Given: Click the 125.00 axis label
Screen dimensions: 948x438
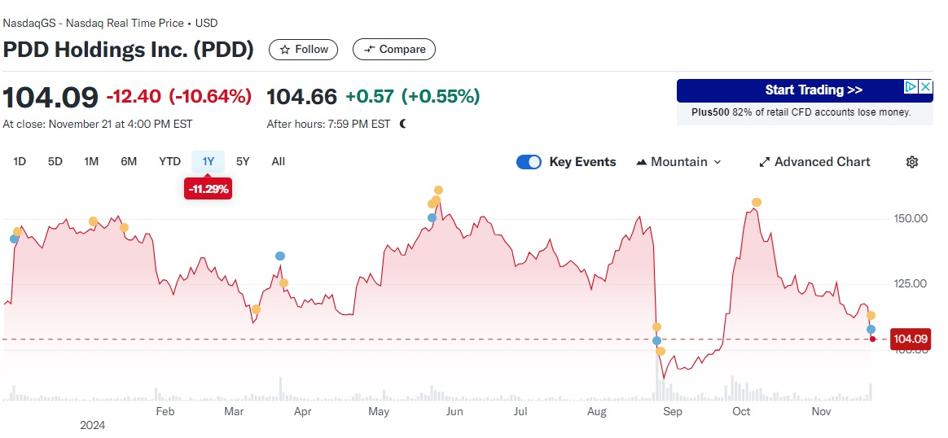Looking at the screenshot, I should (x=910, y=284).
